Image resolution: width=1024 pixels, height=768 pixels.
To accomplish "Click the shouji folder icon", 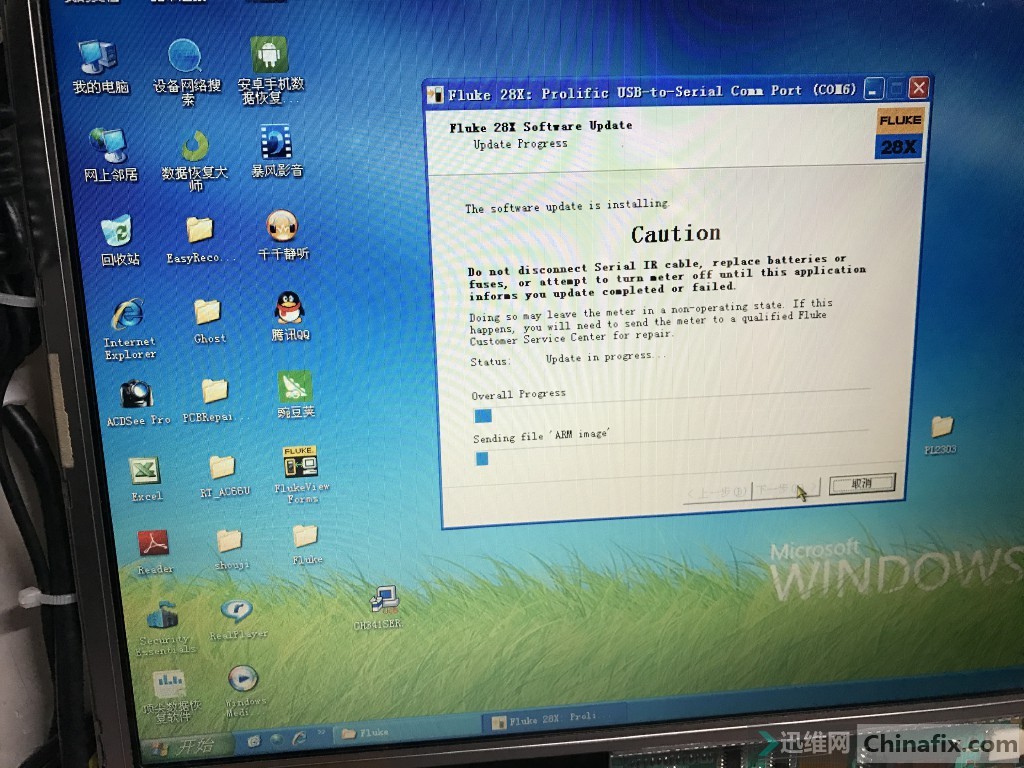I will pos(231,549).
